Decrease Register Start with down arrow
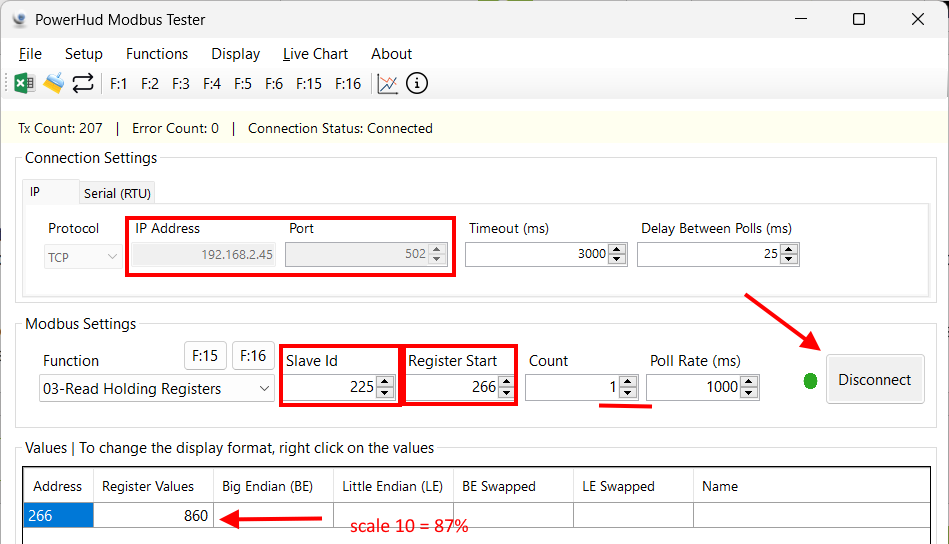This screenshot has width=949, height=544. pyautogui.click(x=507, y=392)
